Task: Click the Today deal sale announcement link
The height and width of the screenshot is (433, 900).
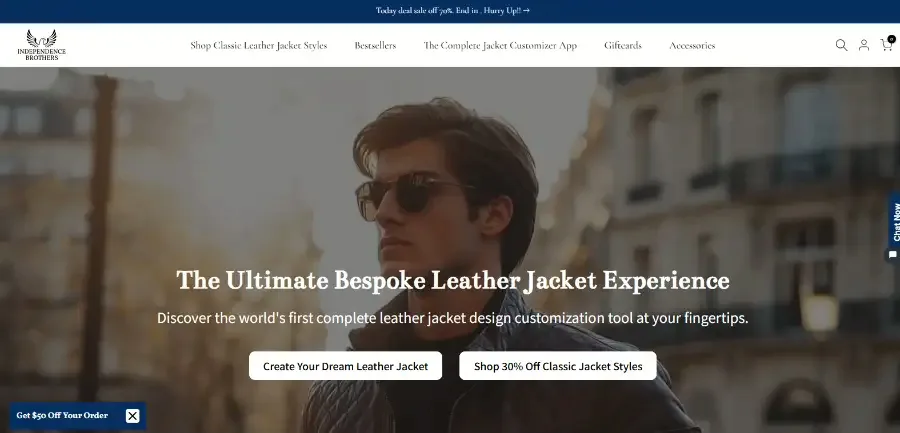Action: pyautogui.click(x=453, y=10)
